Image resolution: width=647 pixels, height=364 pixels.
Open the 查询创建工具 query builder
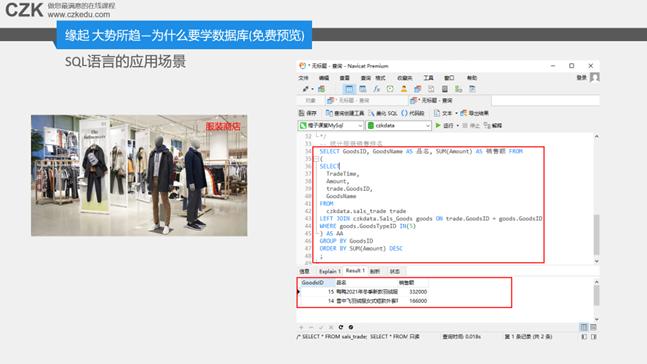click(345, 113)
